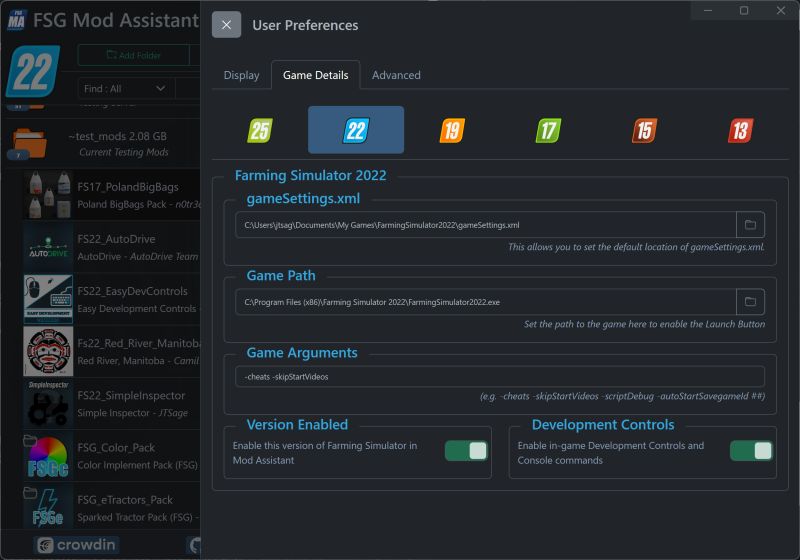Open the Find : All dropdown
The width and height of the screenshot is (800, 560).
(126, 88)
